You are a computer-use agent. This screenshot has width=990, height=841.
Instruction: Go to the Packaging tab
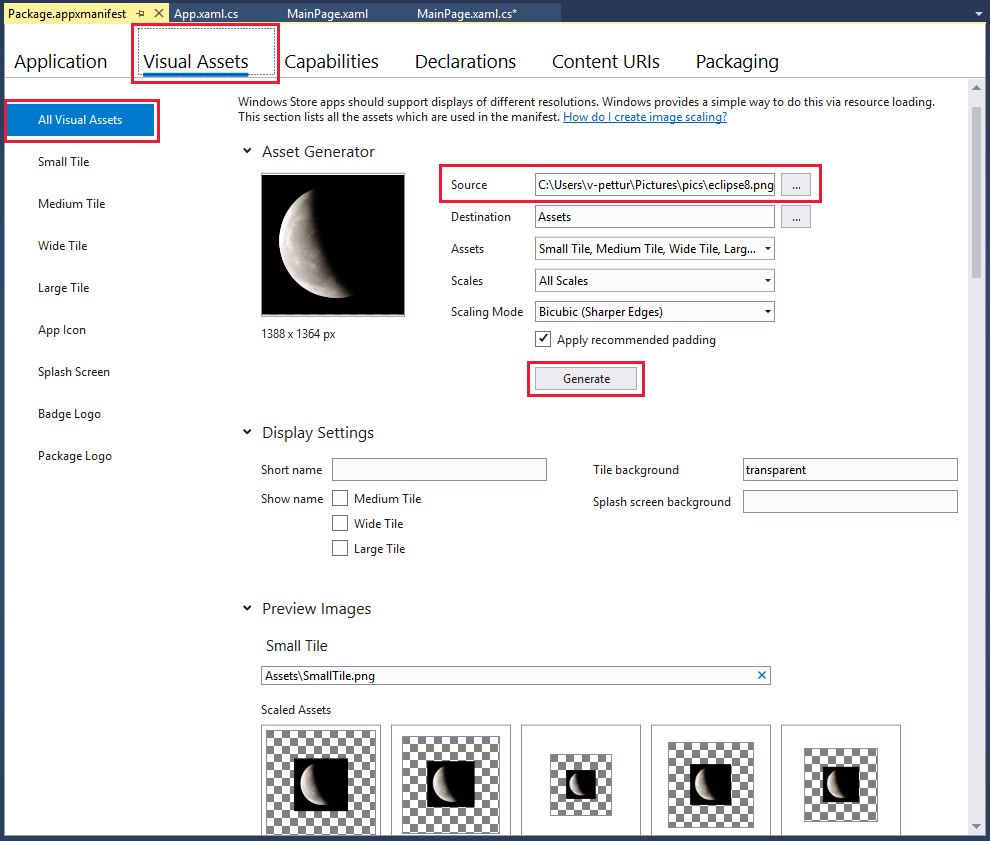pos(737,61)
